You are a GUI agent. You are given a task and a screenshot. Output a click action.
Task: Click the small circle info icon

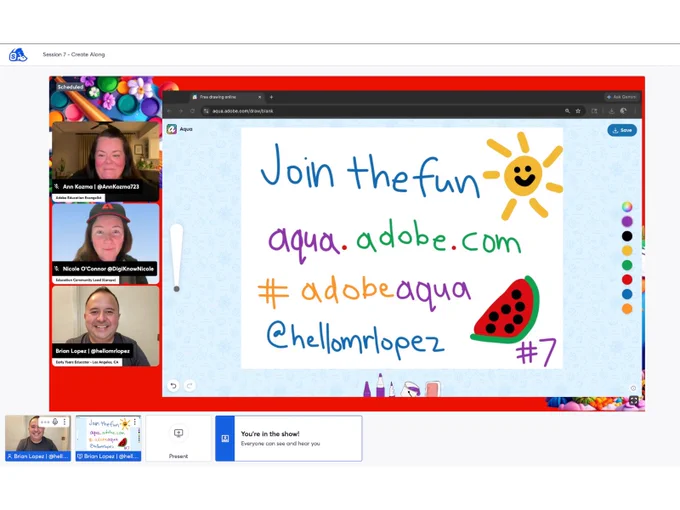[x=633, y=388]
